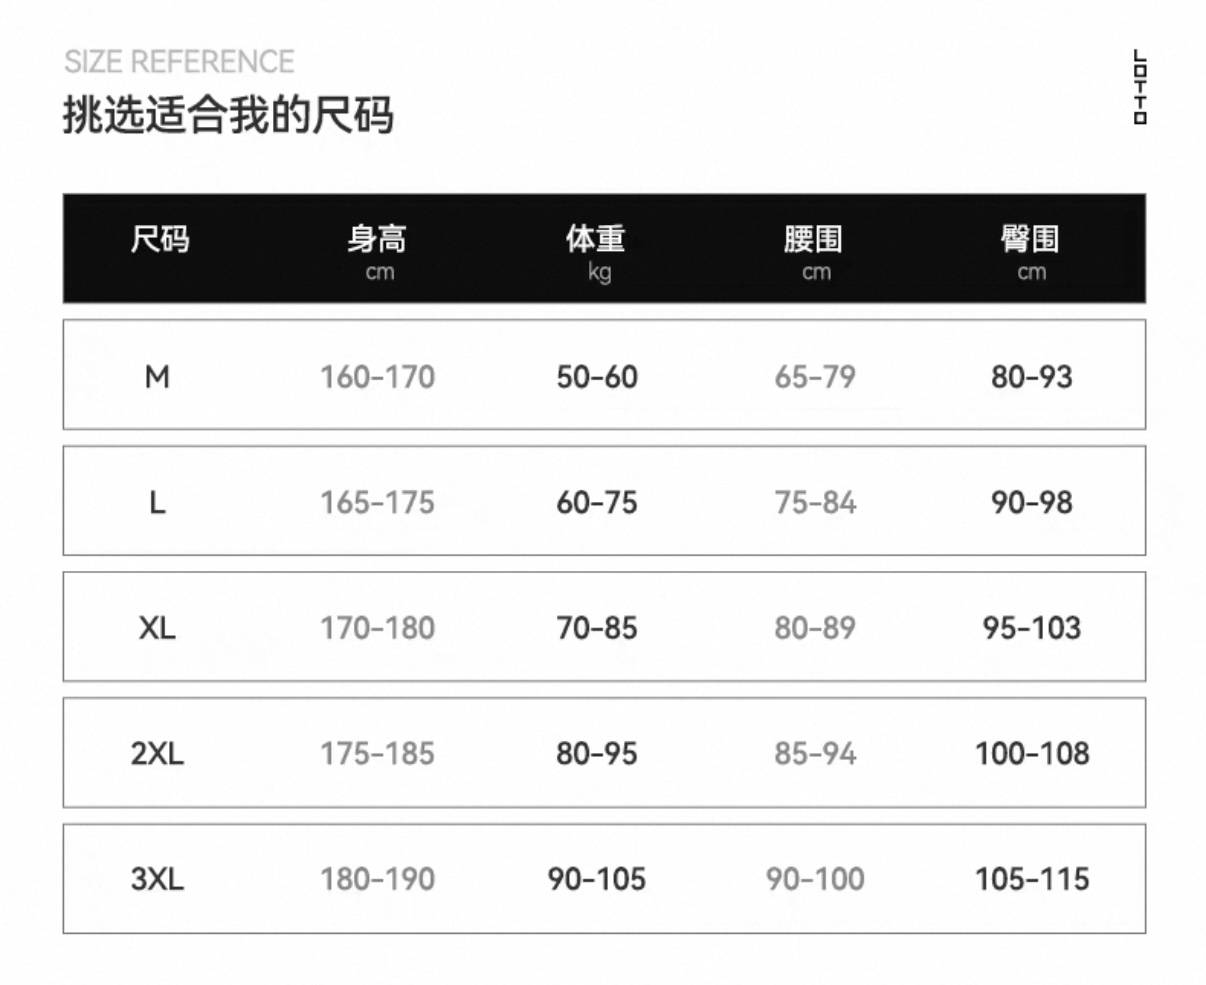Click hip value 80-93 in M row
Image resolution: width=1206 pixels, height=985 pixels.
1032,377
